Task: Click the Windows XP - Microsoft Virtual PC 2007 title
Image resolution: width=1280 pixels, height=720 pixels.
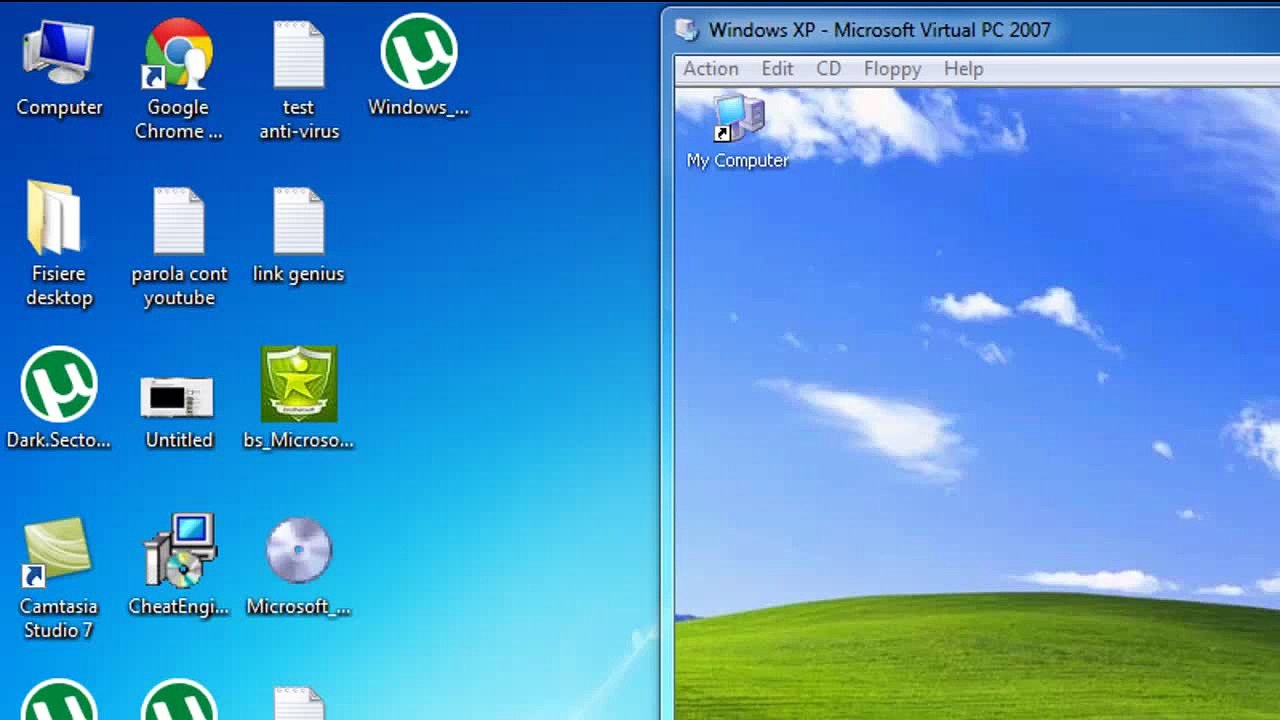Action: (880, 30)
